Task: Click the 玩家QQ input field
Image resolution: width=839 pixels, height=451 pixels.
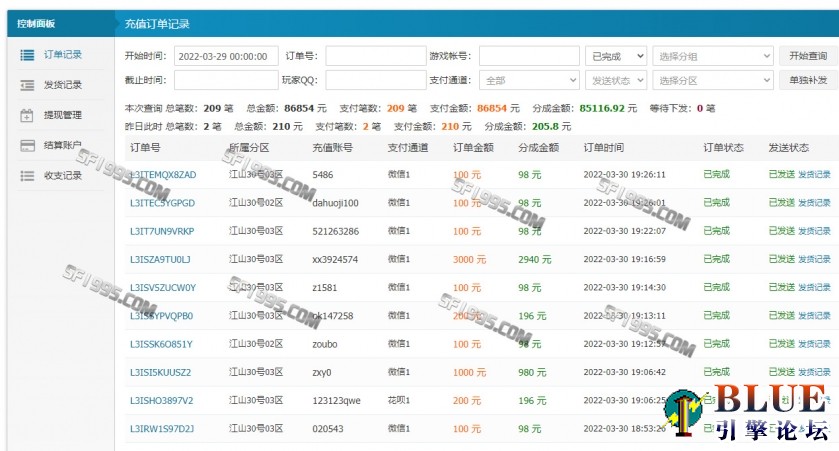Action: [x=375, y=80]
